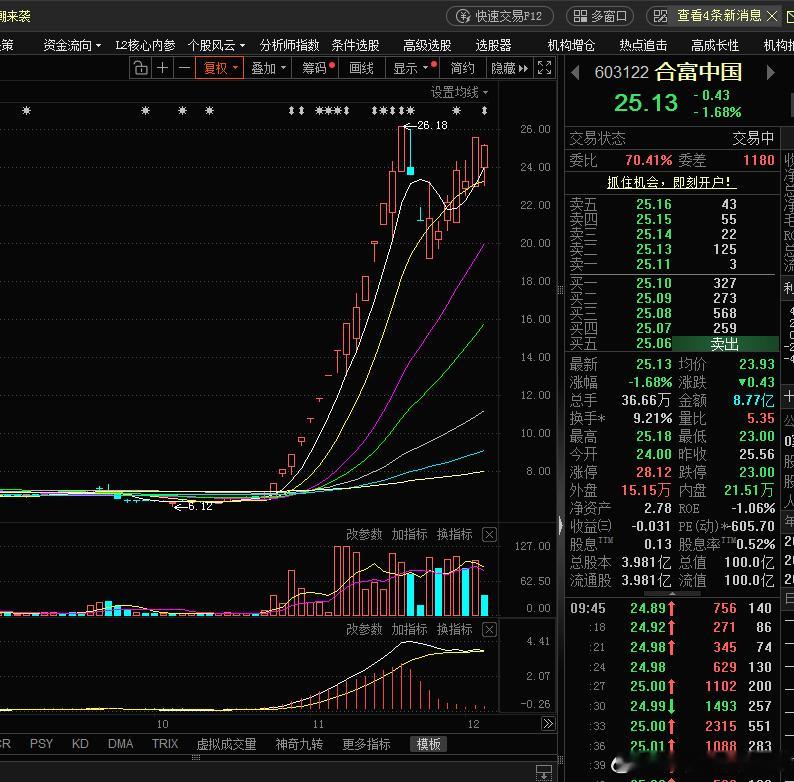This screenshot has height=782, width=794.
Task: Open 选股器 menu item
Action: 493,46
